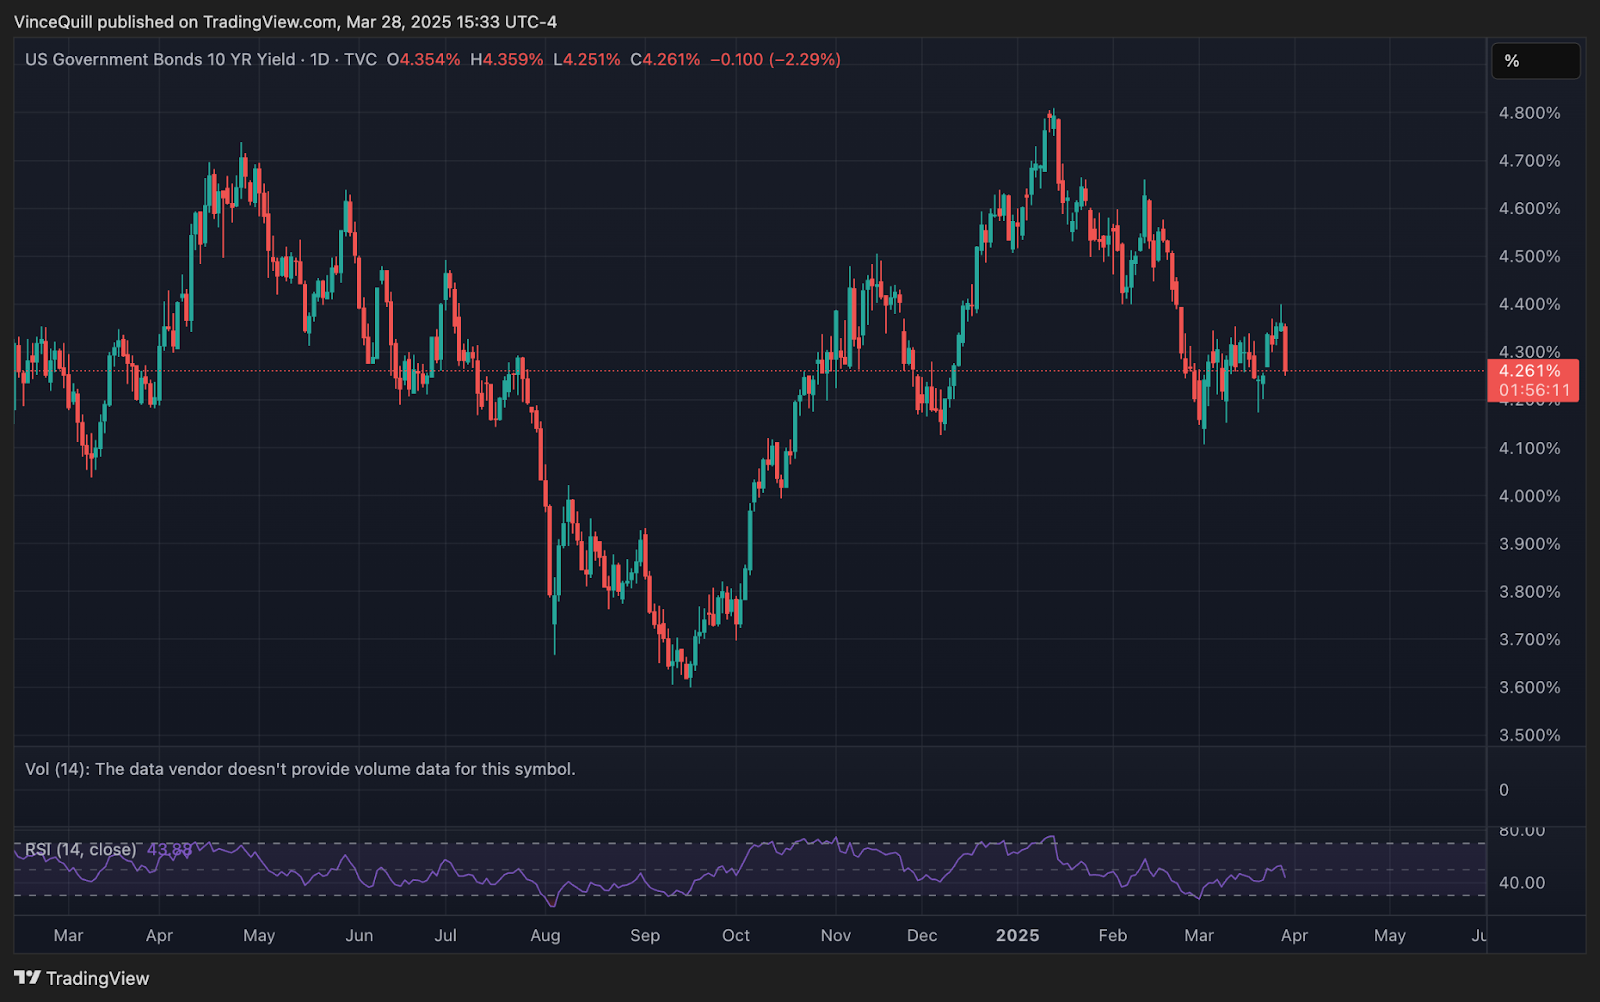Screen dimensions: 1600x1002
Task: Click the Aug label on time axis
Action: [x=545, y=936]
